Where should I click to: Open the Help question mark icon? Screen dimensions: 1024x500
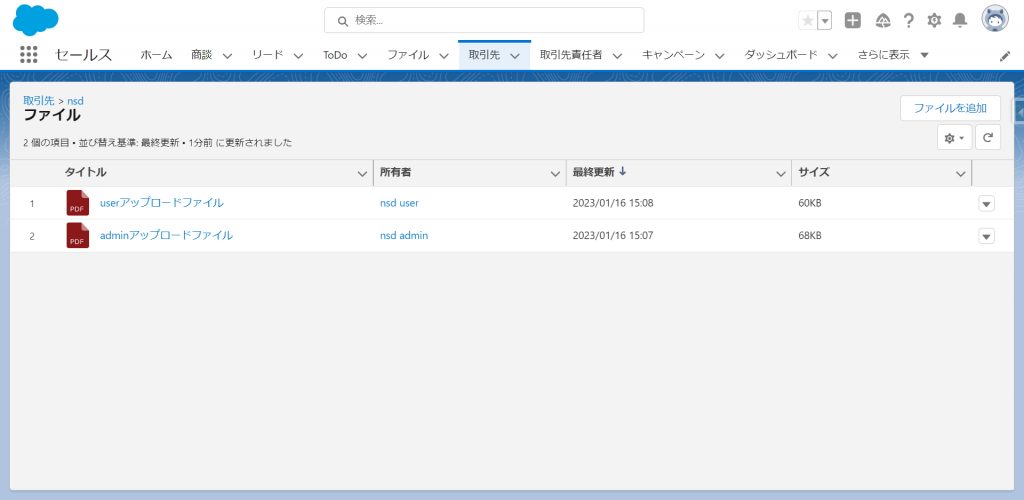click(x=908, y=20)
